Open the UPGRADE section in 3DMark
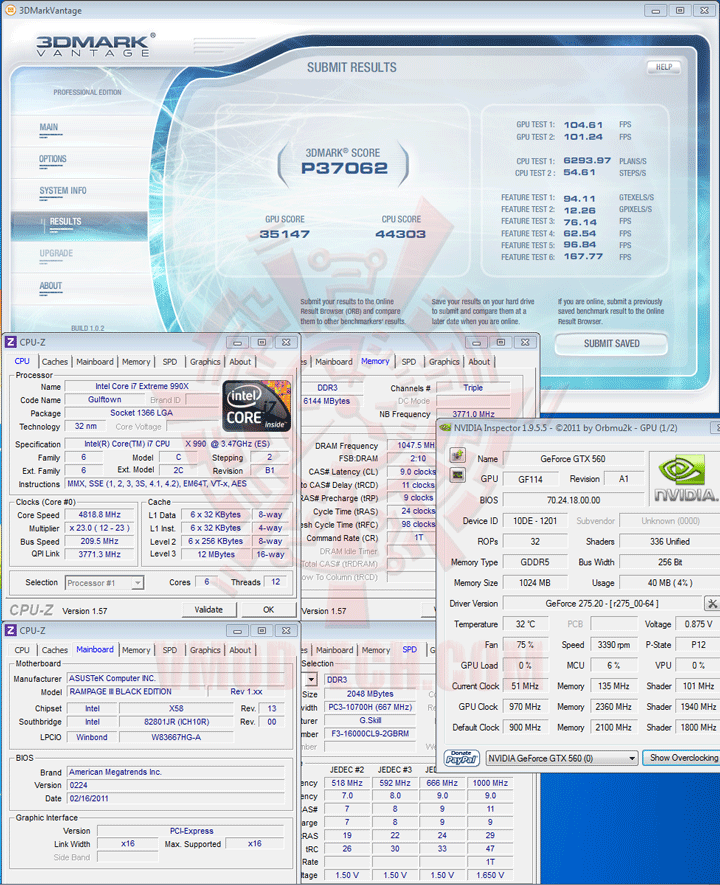 pyautogui.click(x=56, y=253)
